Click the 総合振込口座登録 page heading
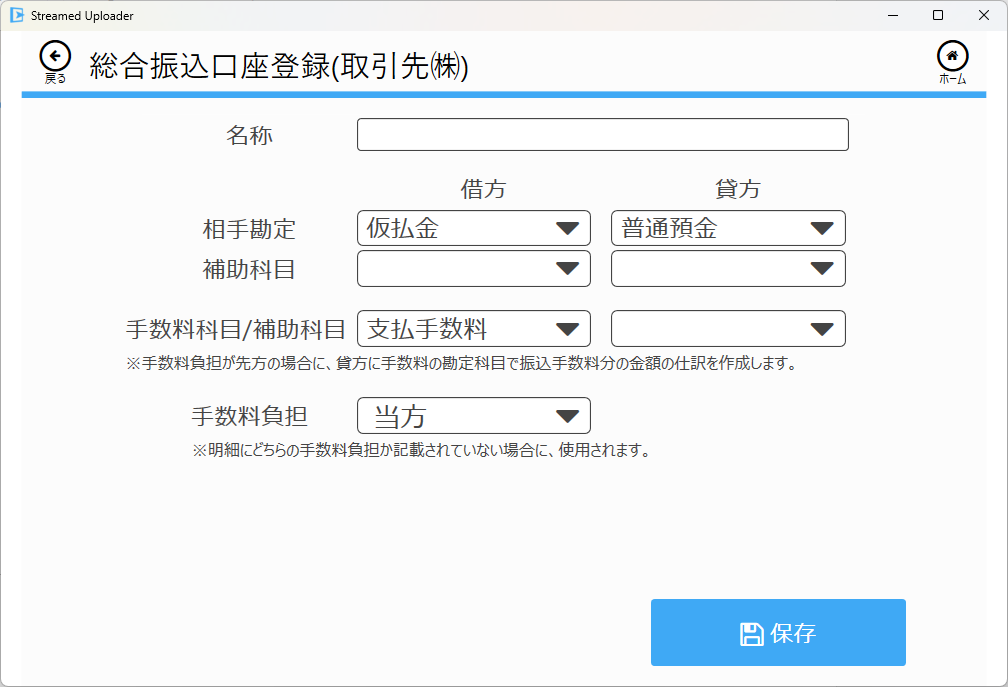This screenshot has height=687, width=1008. click(279, 66)
